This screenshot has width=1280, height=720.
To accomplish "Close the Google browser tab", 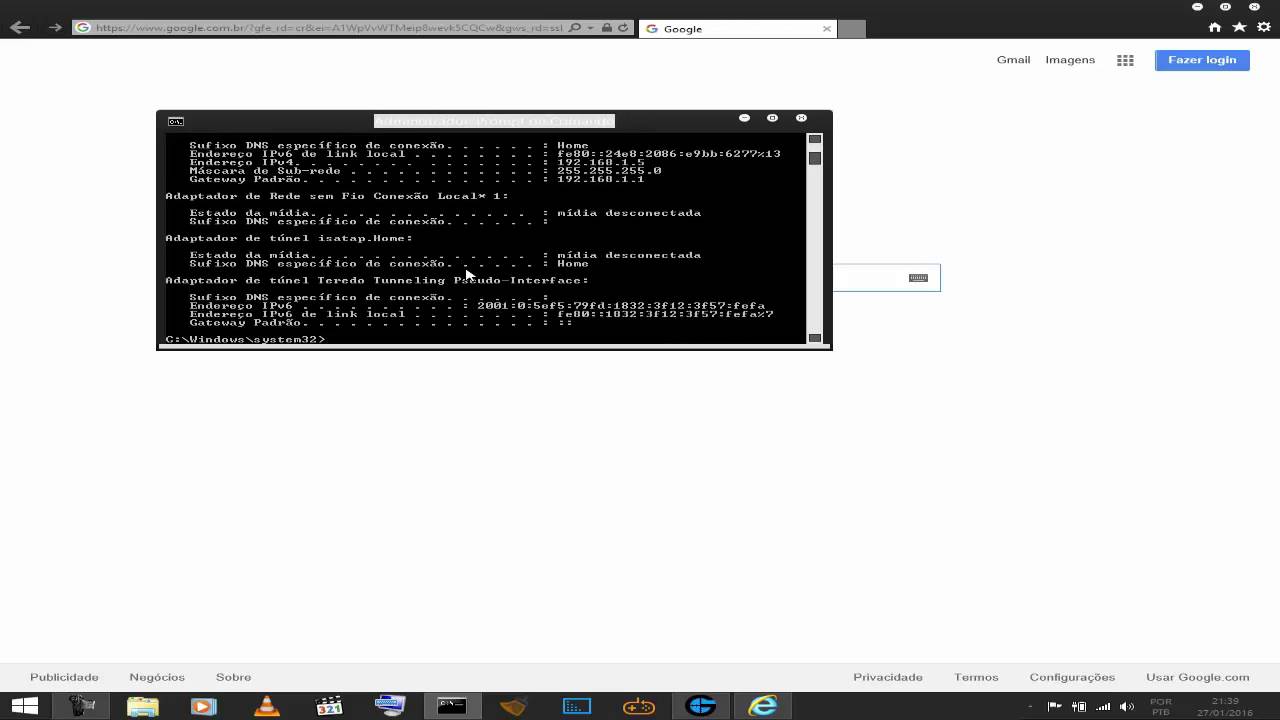I will point(826,29).
